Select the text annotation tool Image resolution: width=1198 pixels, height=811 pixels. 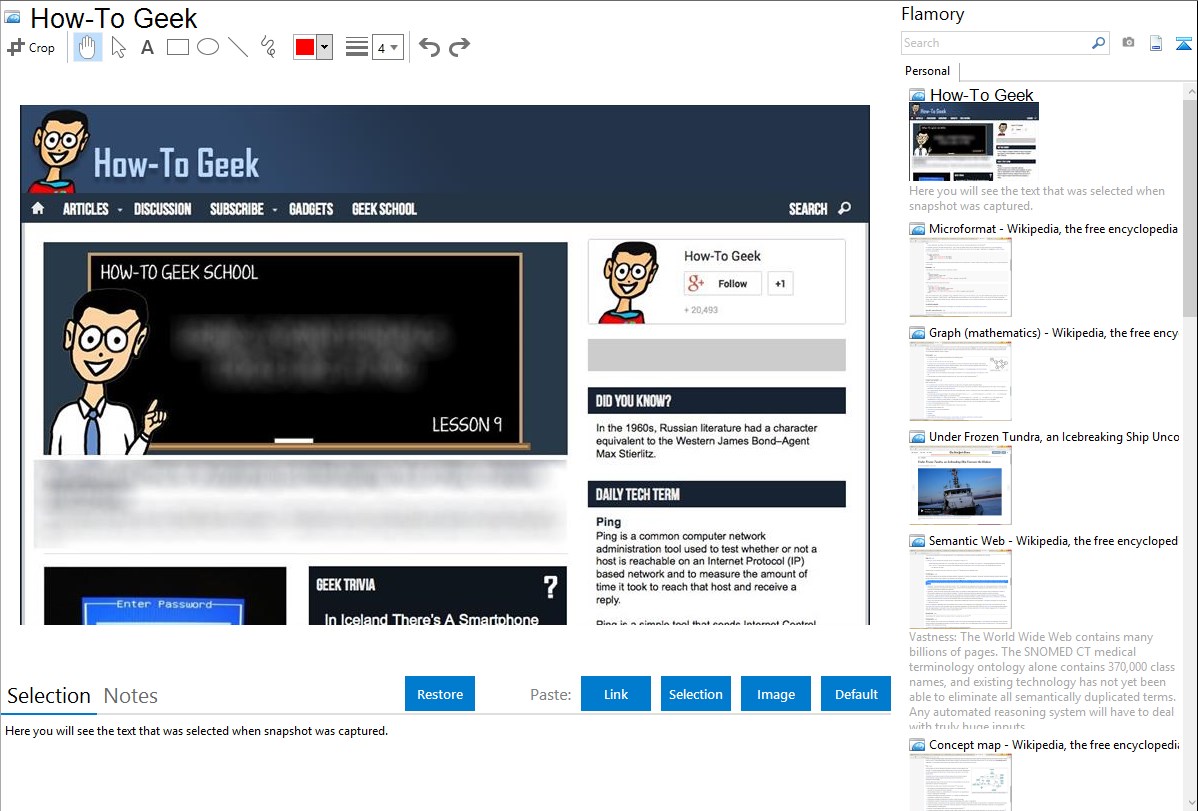click(x=147, y=47)
